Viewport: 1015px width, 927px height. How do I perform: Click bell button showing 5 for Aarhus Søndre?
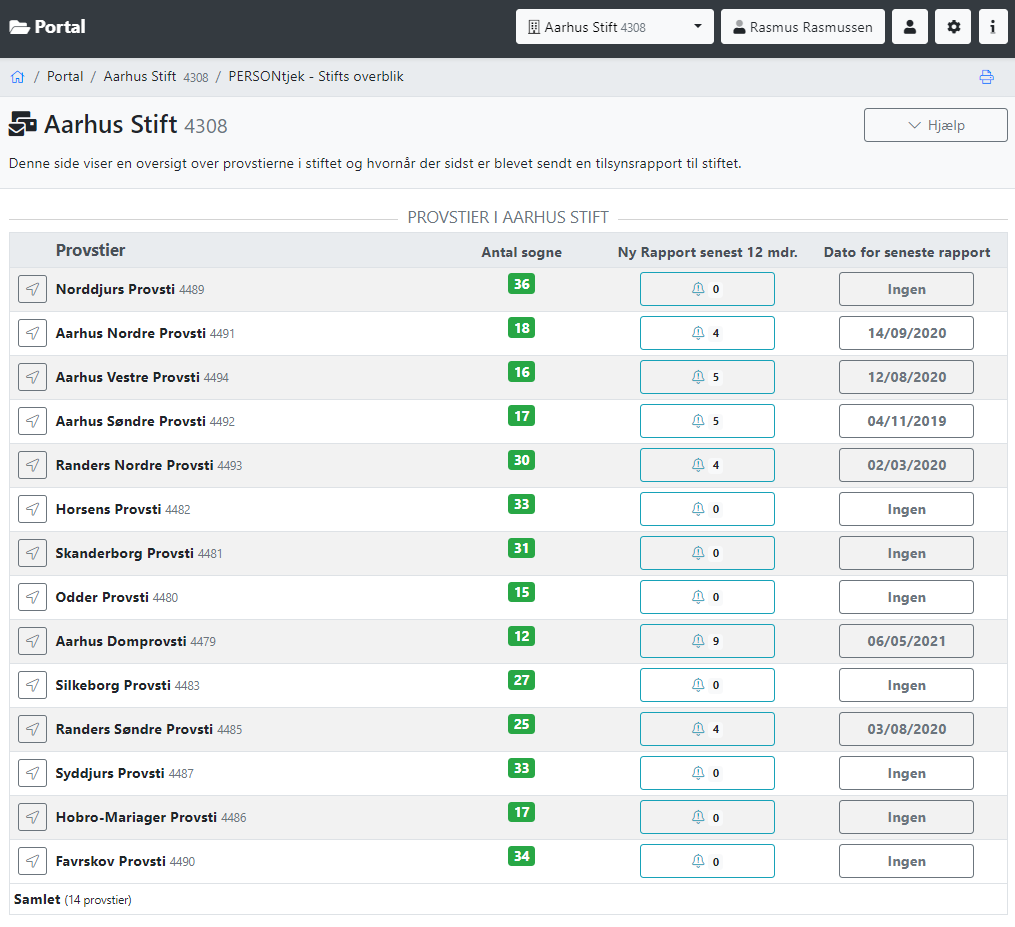tap(707, 421)
